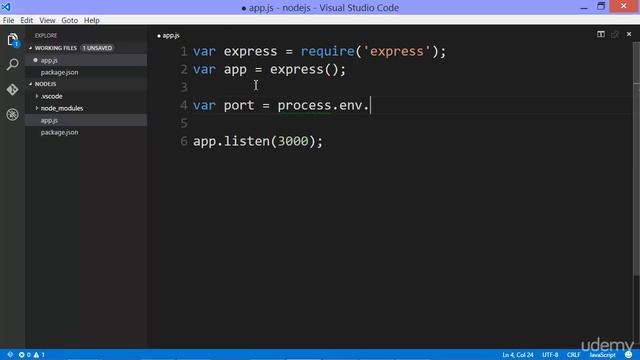The height and width of the screenshot is (360, 640).
Task: Change the JavaScript language mode
Action: [x=602, y=355]
